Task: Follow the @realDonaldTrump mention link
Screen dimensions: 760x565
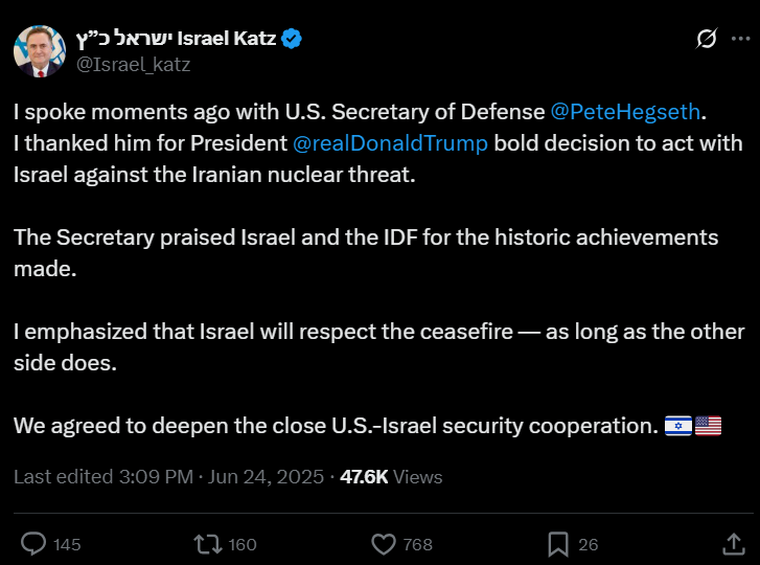Action: [391, 143]
